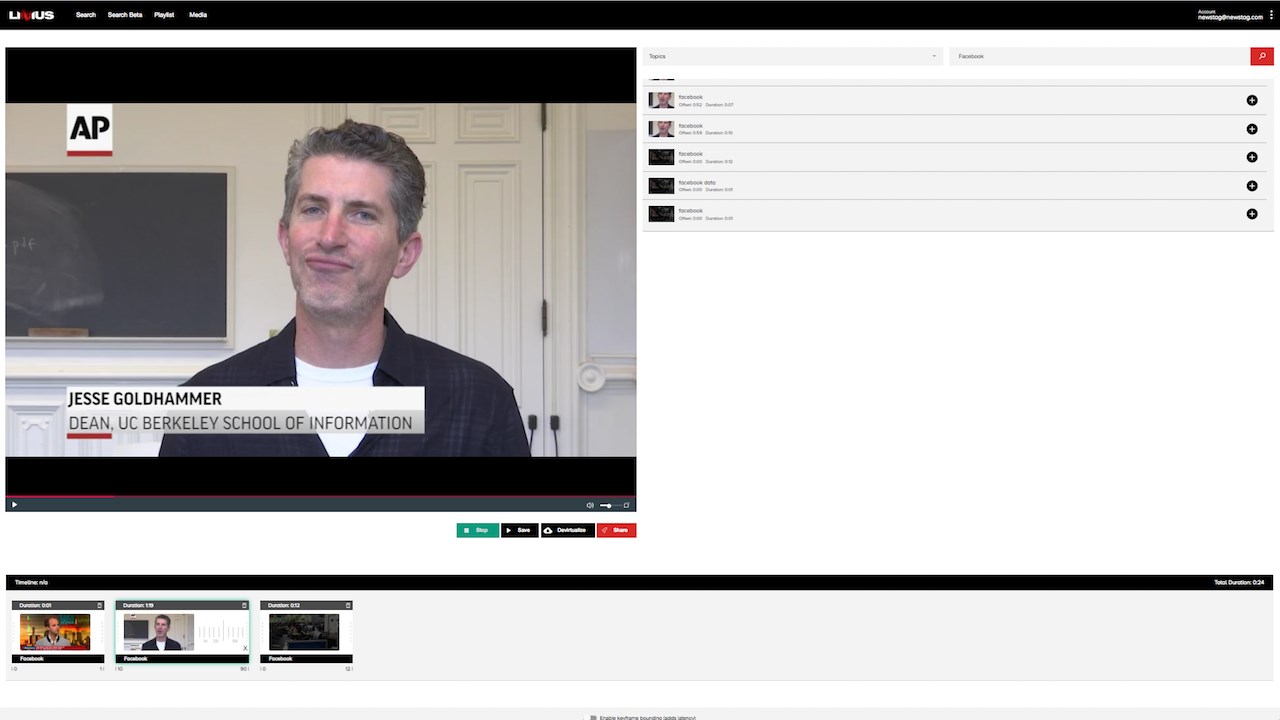Play the video with the player play icon
Viewport: 1280px width, 720px height.
14,505
